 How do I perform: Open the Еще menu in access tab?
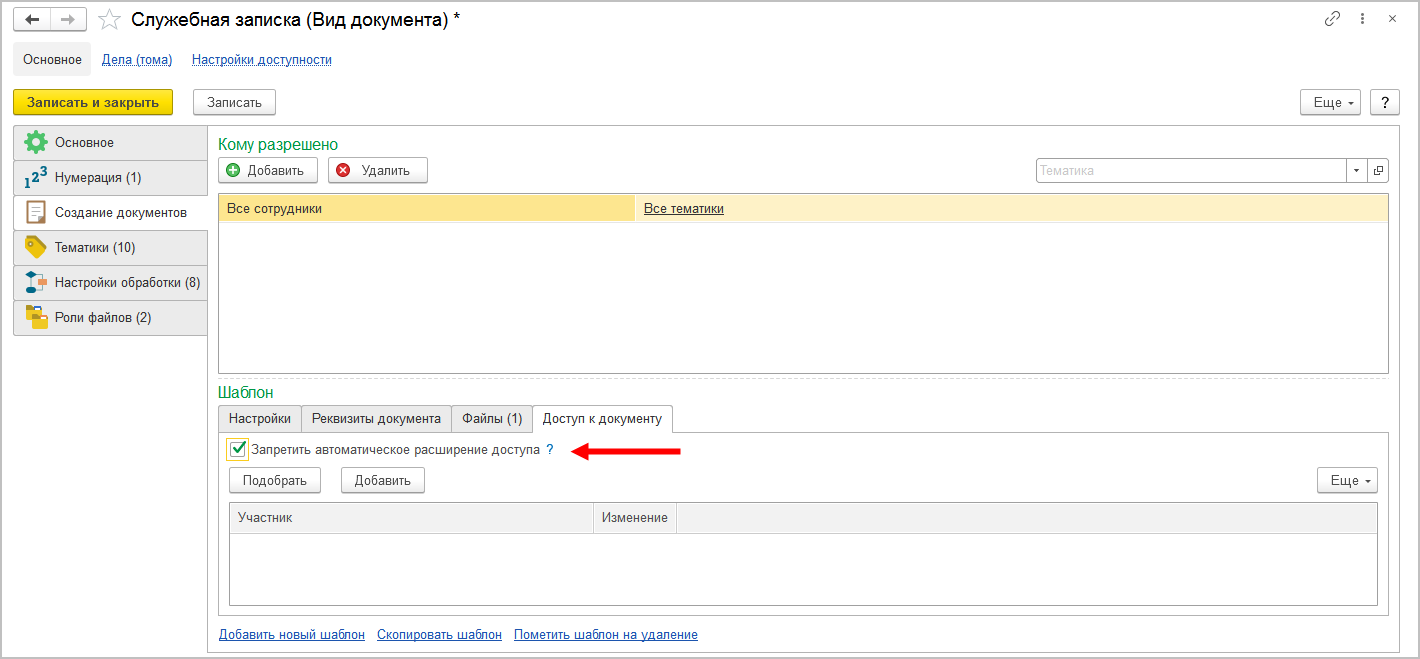pyautogui.click(x=1347, y=481)
